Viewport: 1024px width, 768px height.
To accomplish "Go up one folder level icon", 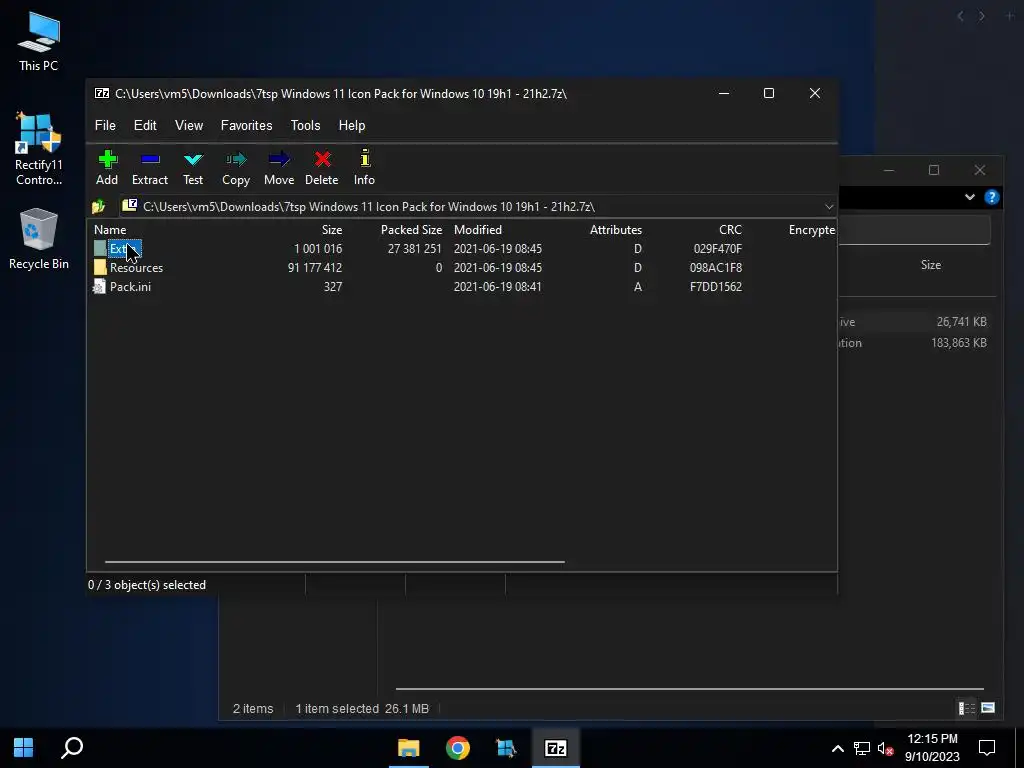I will pos(99,207).
